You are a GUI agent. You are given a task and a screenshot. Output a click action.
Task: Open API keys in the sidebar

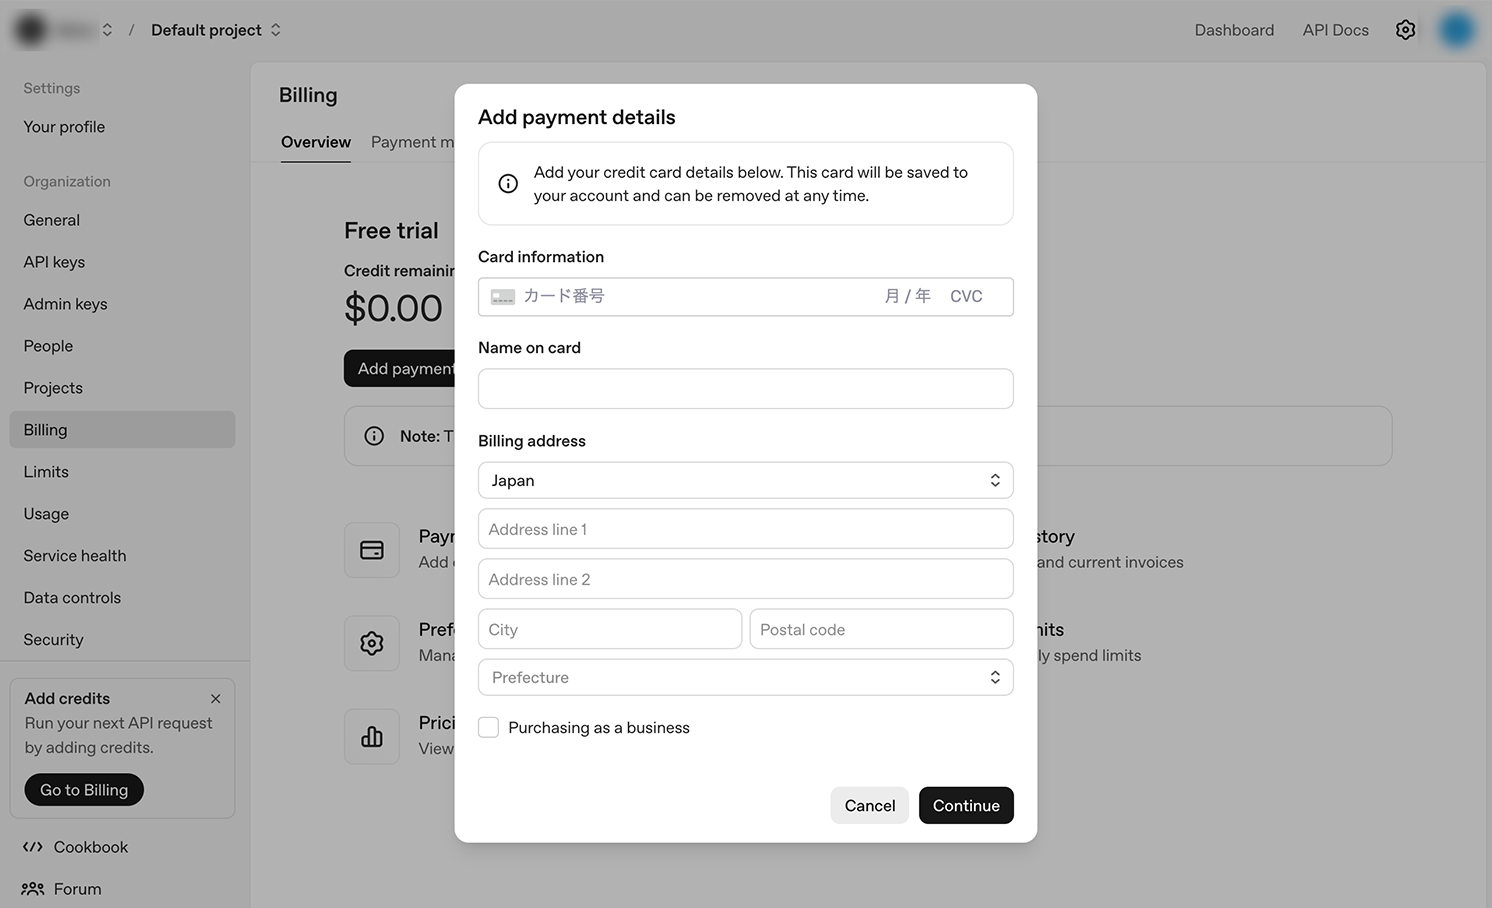pyautogui.click(x=54, y=262)
